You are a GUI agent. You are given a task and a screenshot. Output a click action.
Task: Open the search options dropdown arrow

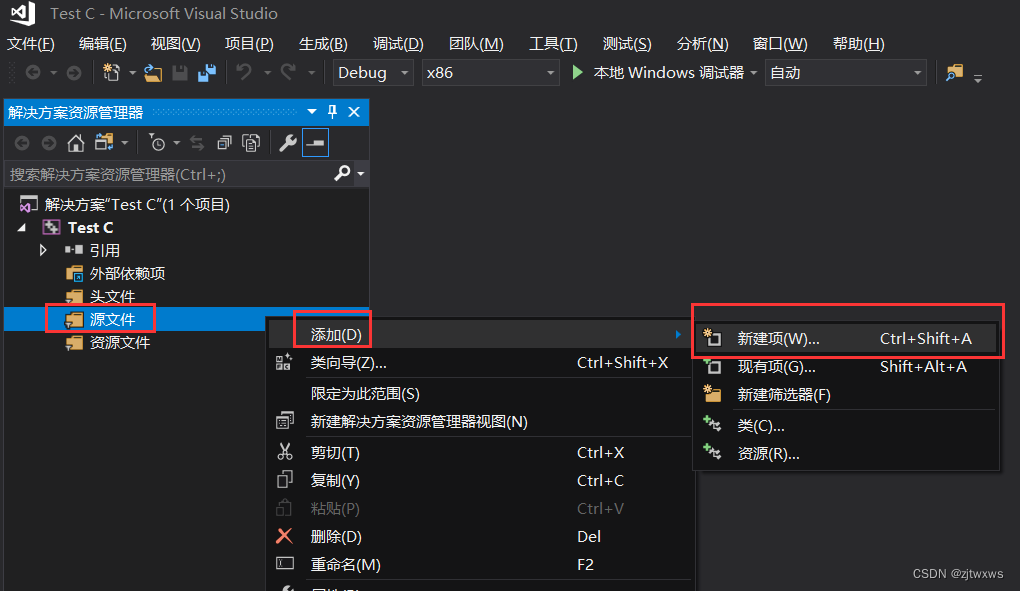pyautogui.click(x=360, y=174)
